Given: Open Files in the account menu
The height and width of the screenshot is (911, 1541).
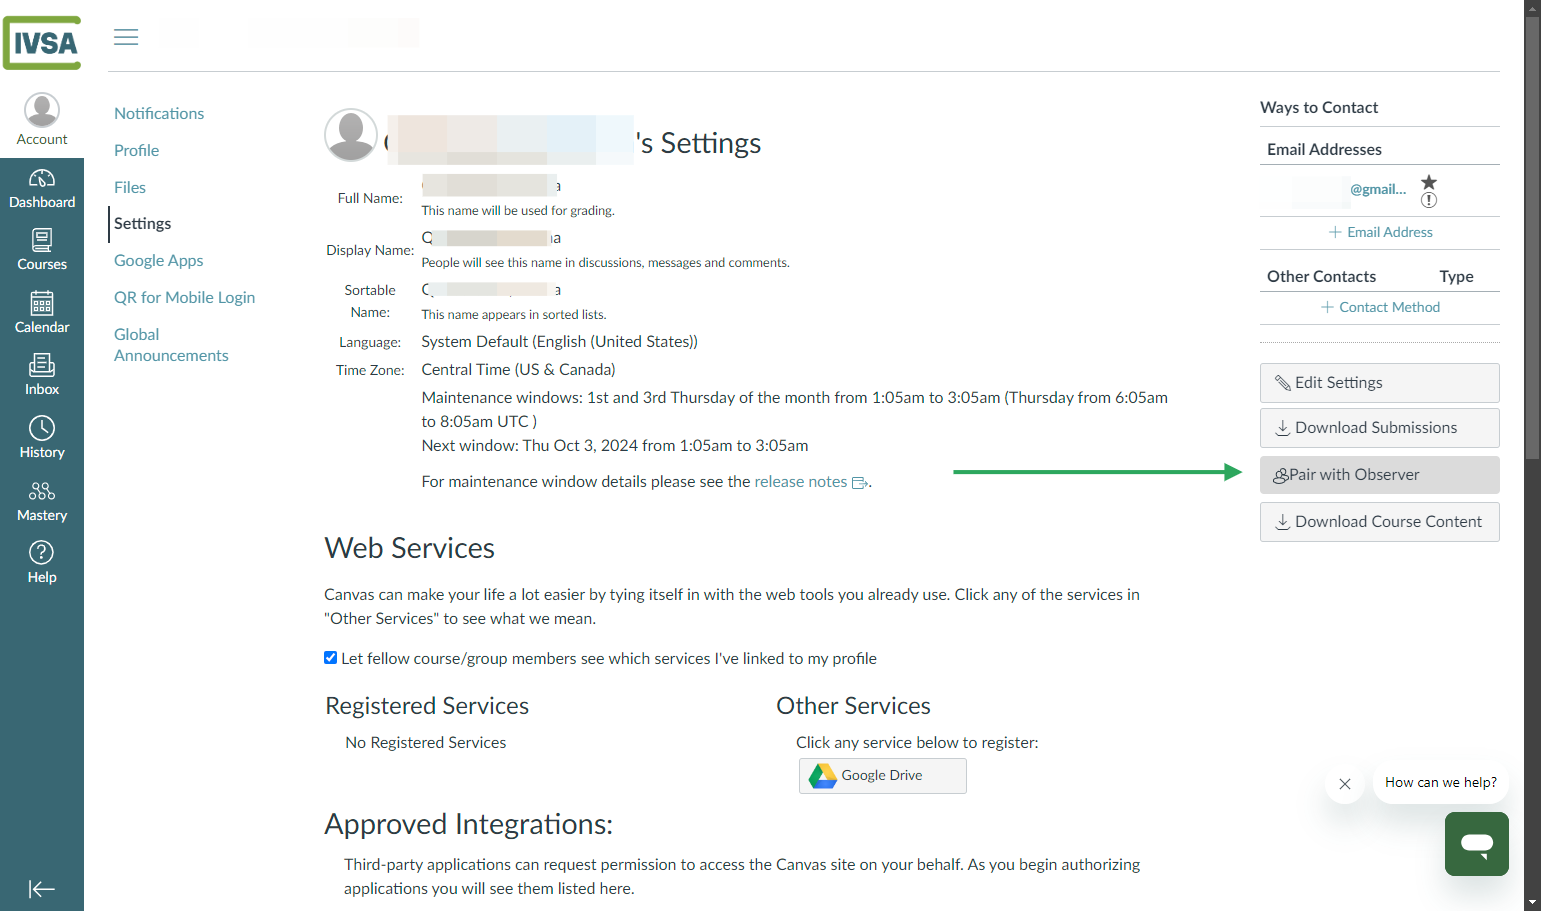Looking at the screenshot, I should (x=130, y=188).
